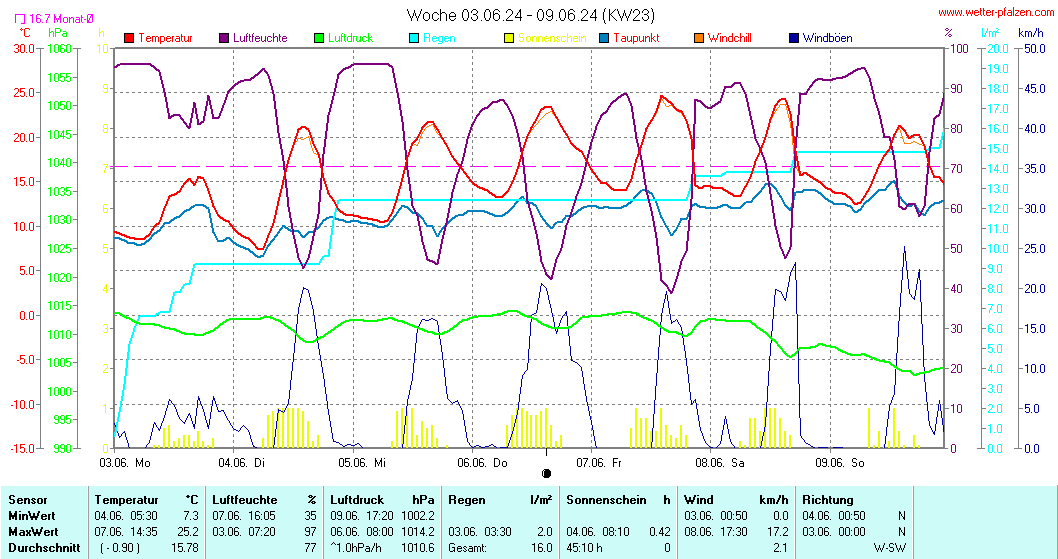Click the W-SW wind direction value
Screen dimensions: 1058x559
click(x=889, y=548)
